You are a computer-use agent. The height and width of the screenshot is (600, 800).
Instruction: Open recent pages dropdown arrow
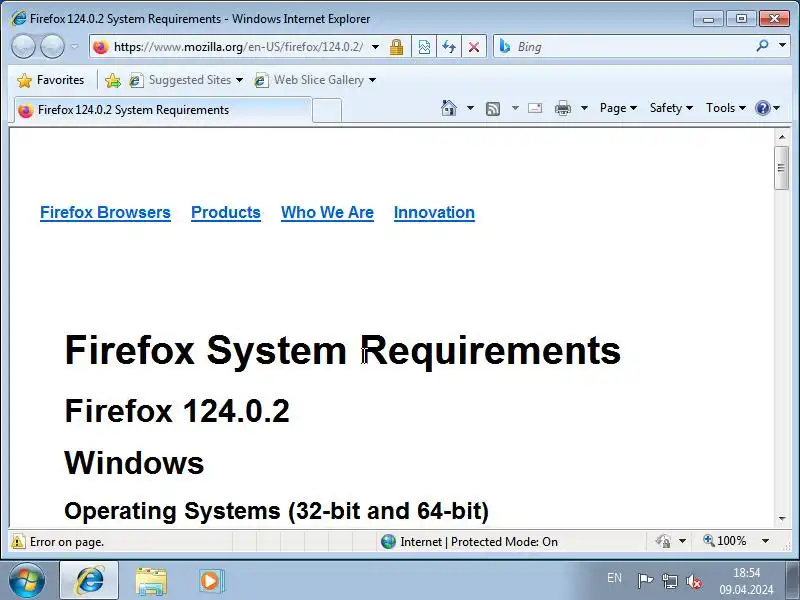coord(74,46)
